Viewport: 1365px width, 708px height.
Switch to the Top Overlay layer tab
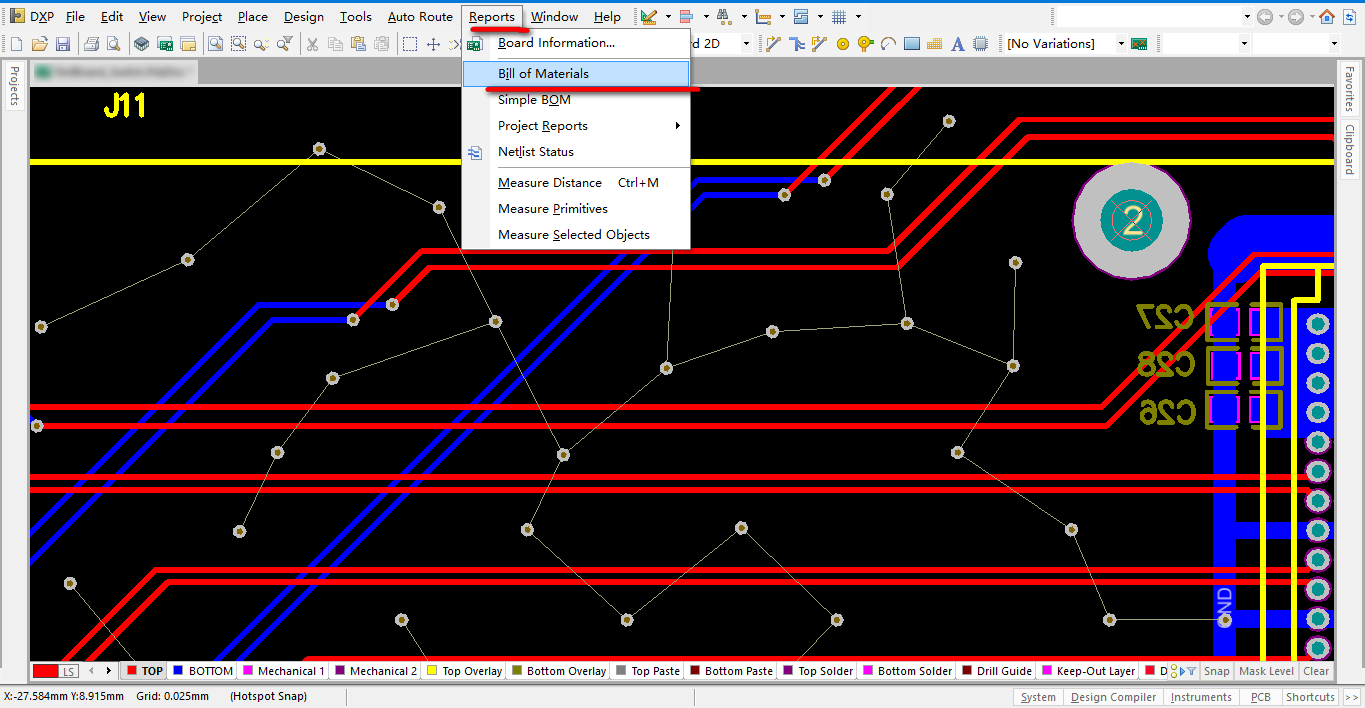(464, 671)
